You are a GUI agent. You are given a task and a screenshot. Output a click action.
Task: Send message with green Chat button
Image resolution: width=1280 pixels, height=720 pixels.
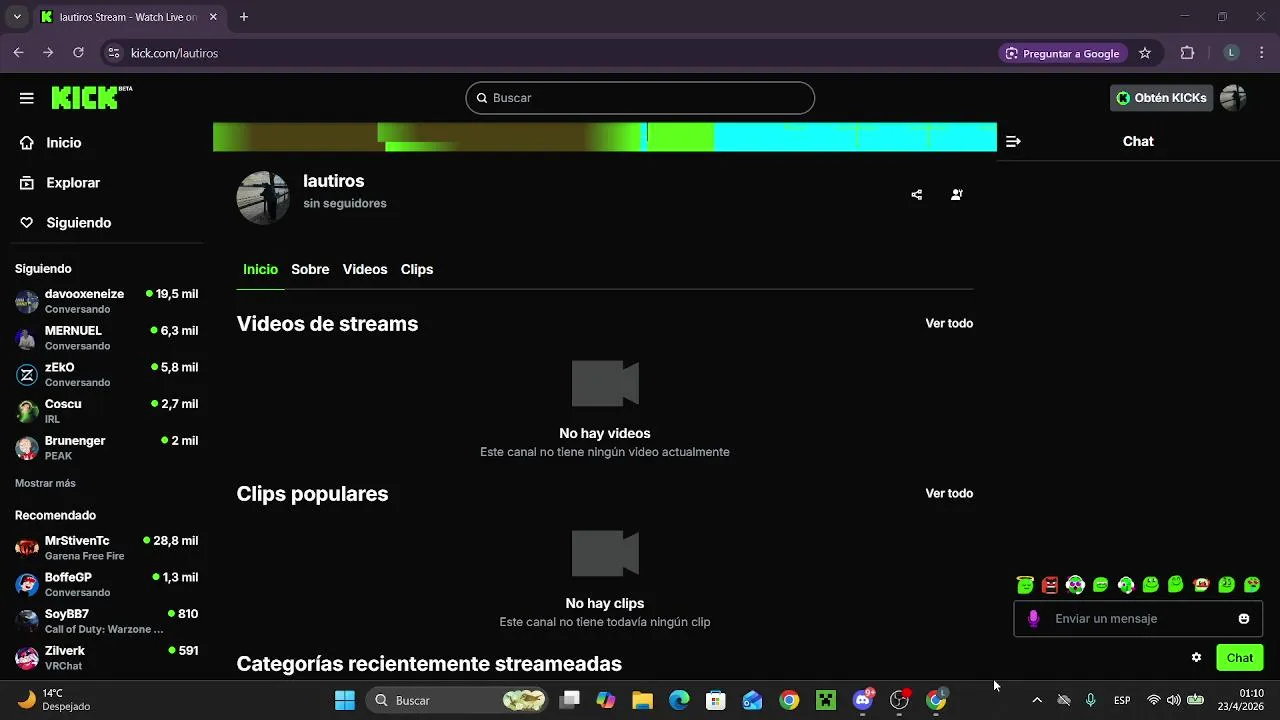(1240, 658)
